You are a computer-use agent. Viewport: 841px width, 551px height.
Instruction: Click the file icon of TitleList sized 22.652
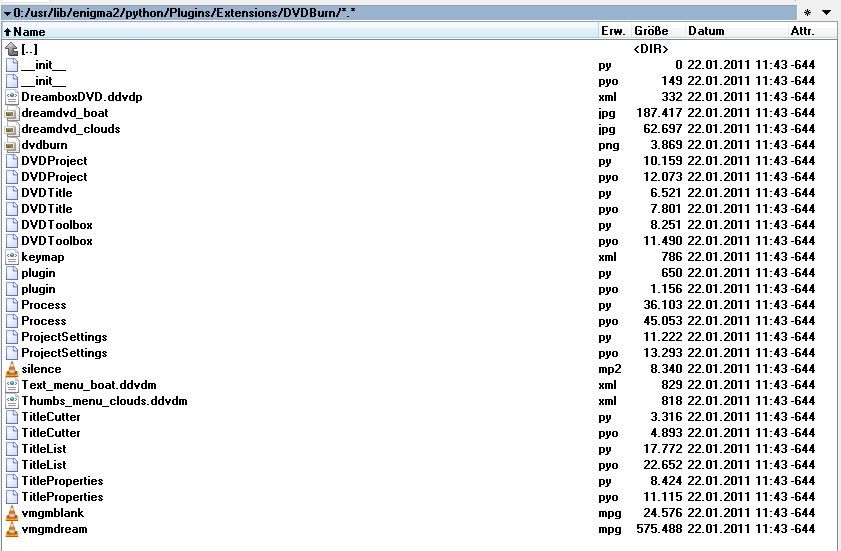click(11, 465)
